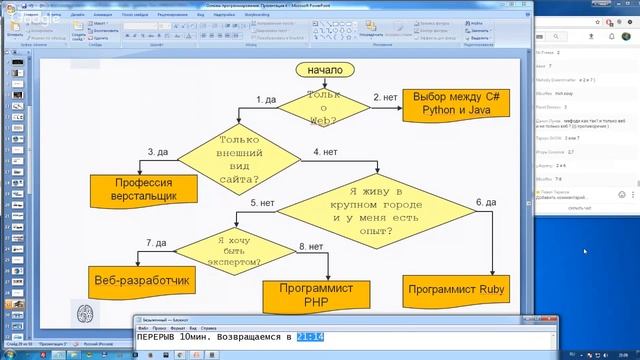
Task: Toggle Italic formatting in font group
Action: pyautogui.click(x=135, y=36)
